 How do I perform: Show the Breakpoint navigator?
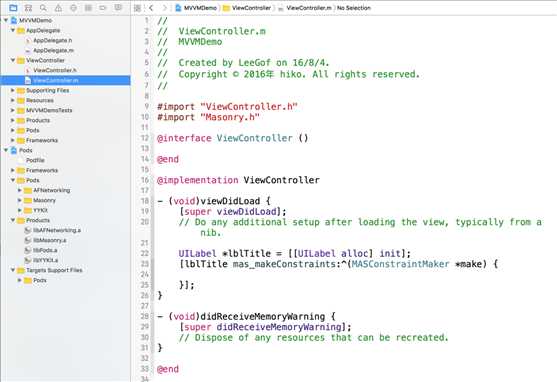point(103,7)
